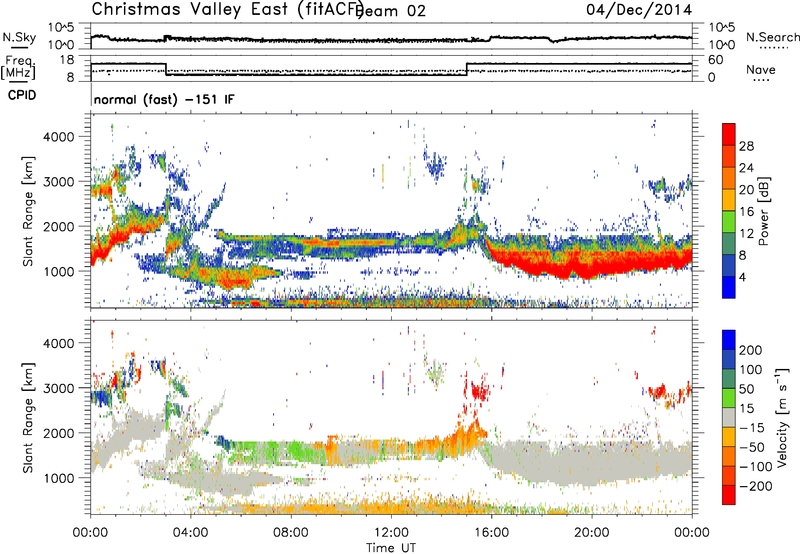Click the N.Search legend label

click(x=772, y=37)
